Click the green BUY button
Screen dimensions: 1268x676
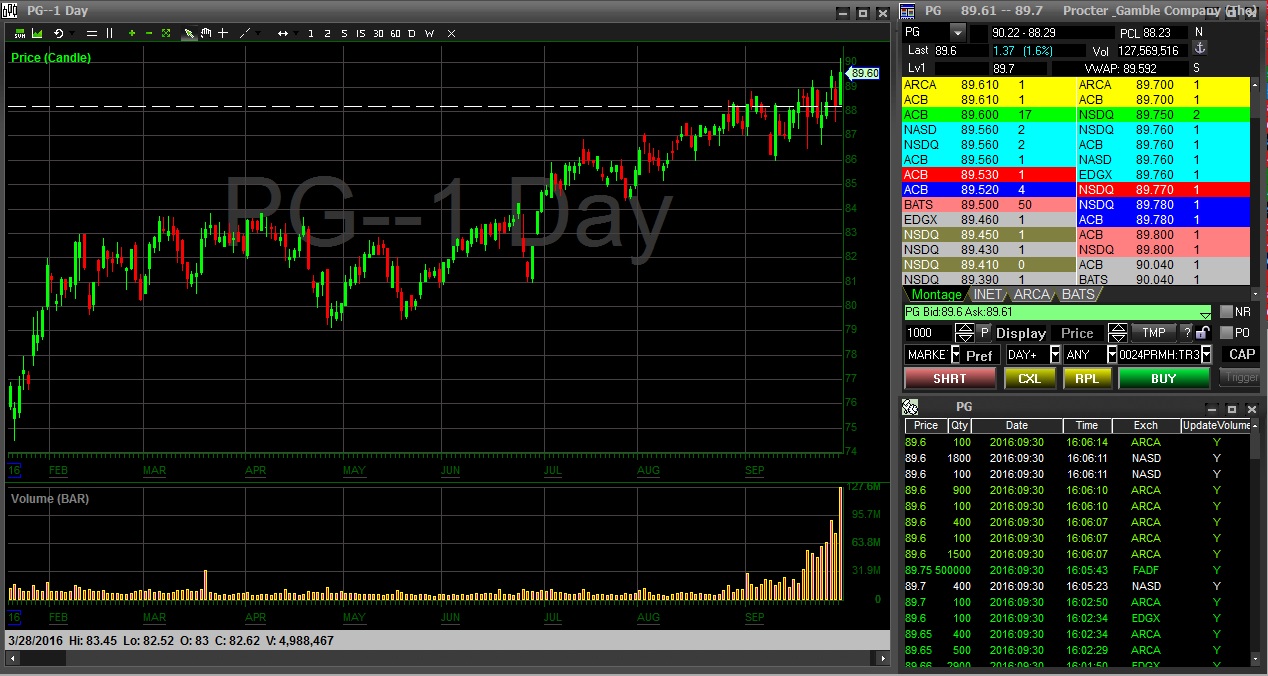[1164, 379]
